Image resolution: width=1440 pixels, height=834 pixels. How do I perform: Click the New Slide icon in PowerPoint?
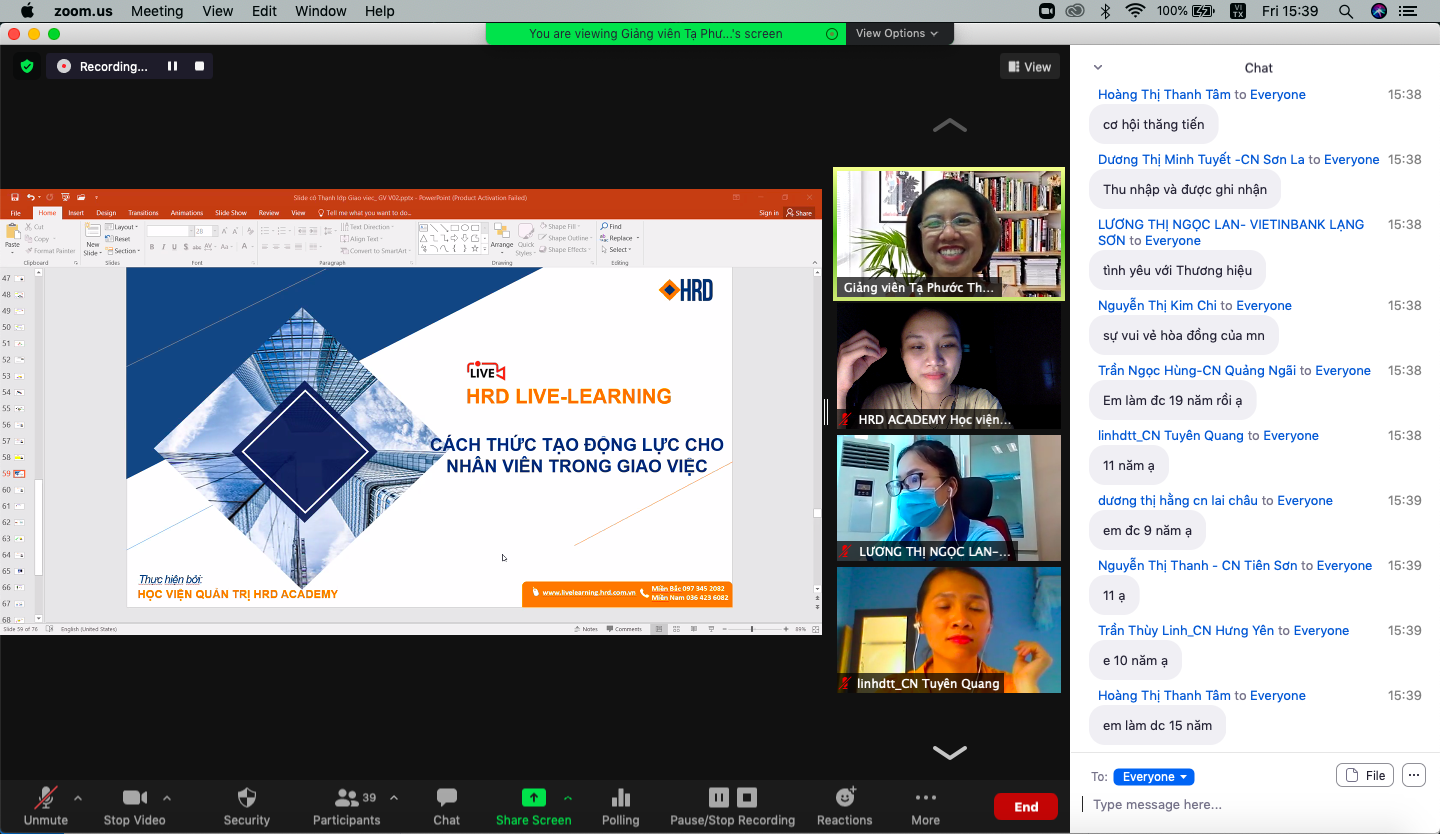pos(93,232)
